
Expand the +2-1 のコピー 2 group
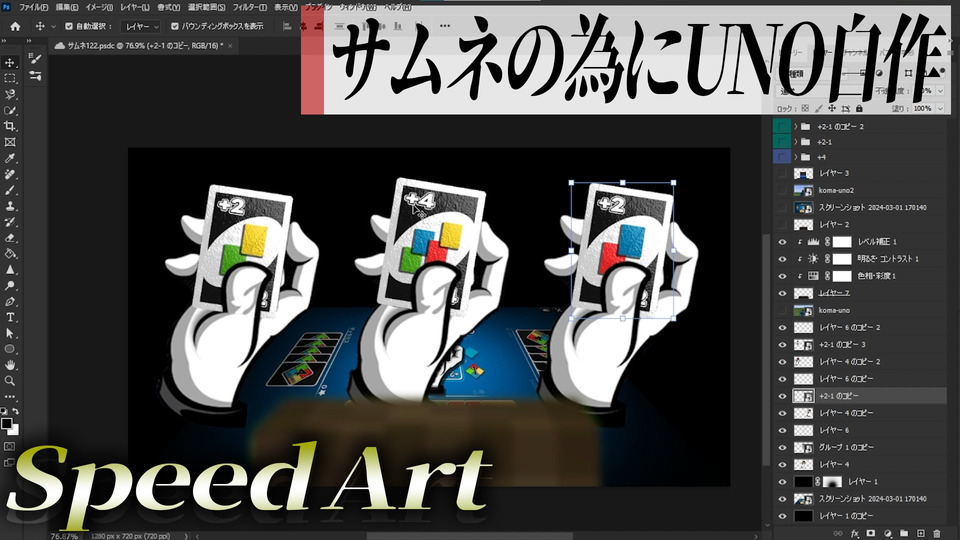coord(796,127)
